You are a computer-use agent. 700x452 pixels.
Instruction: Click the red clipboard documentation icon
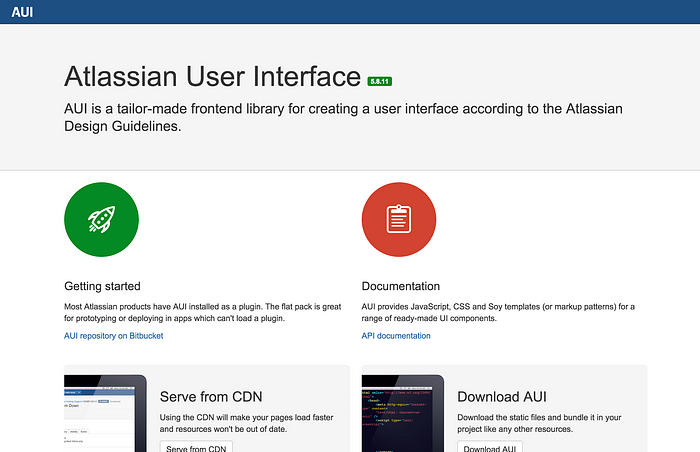point(399,219)
